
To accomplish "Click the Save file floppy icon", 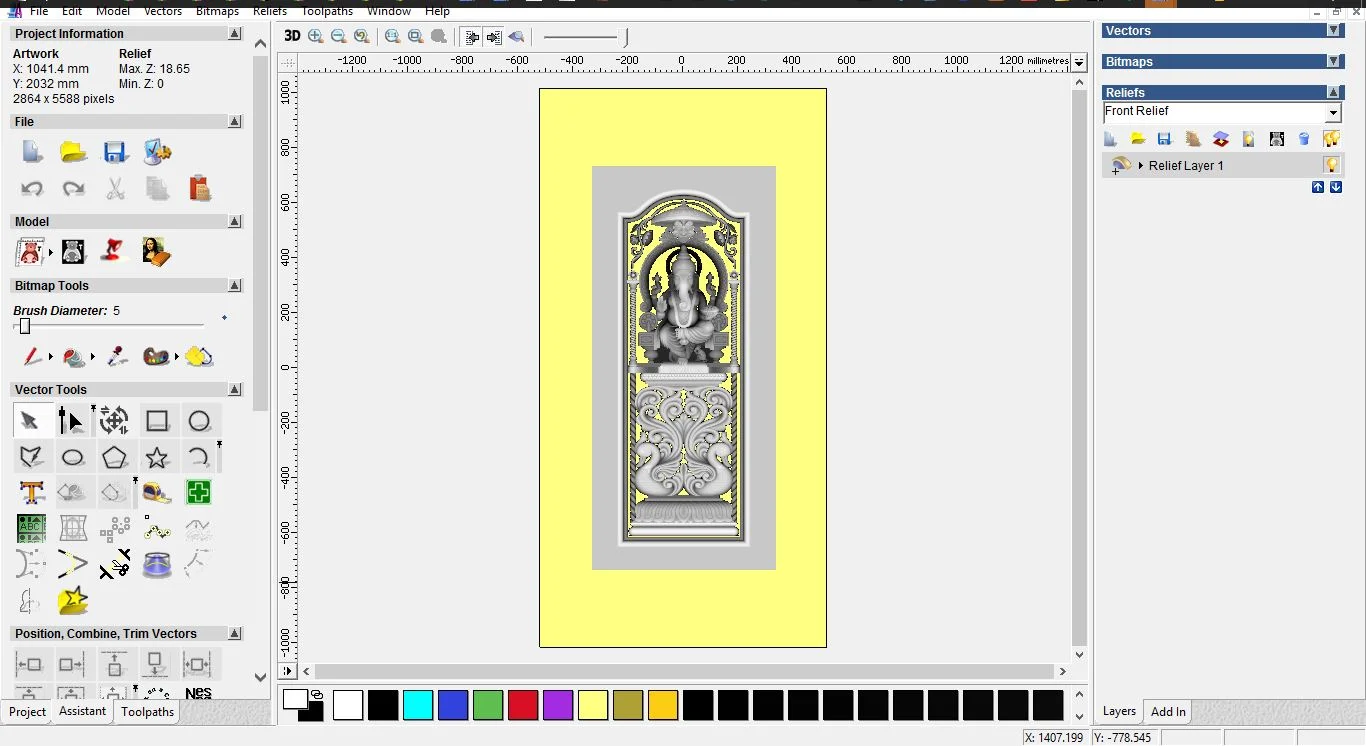I will click(115, 152).
